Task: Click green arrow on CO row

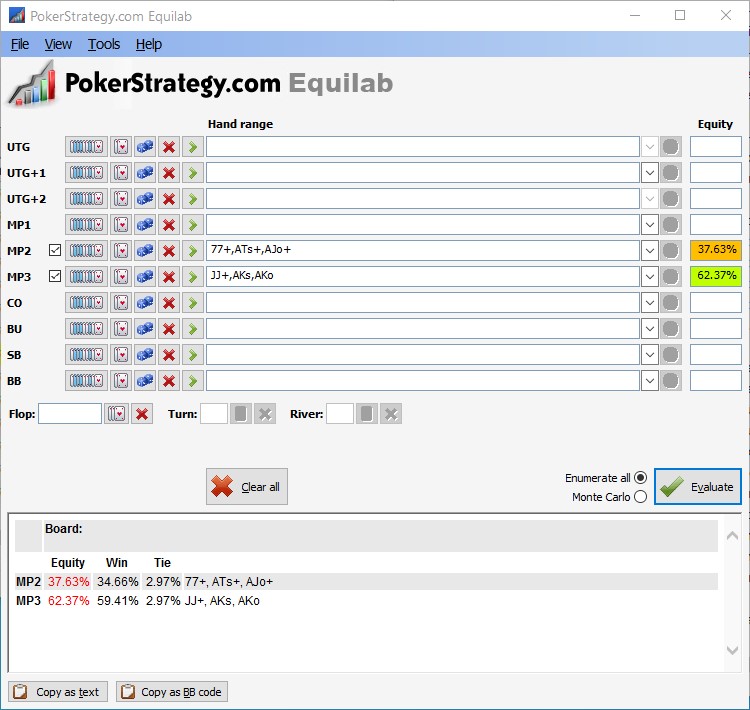Action: click(x=193, y=302)
